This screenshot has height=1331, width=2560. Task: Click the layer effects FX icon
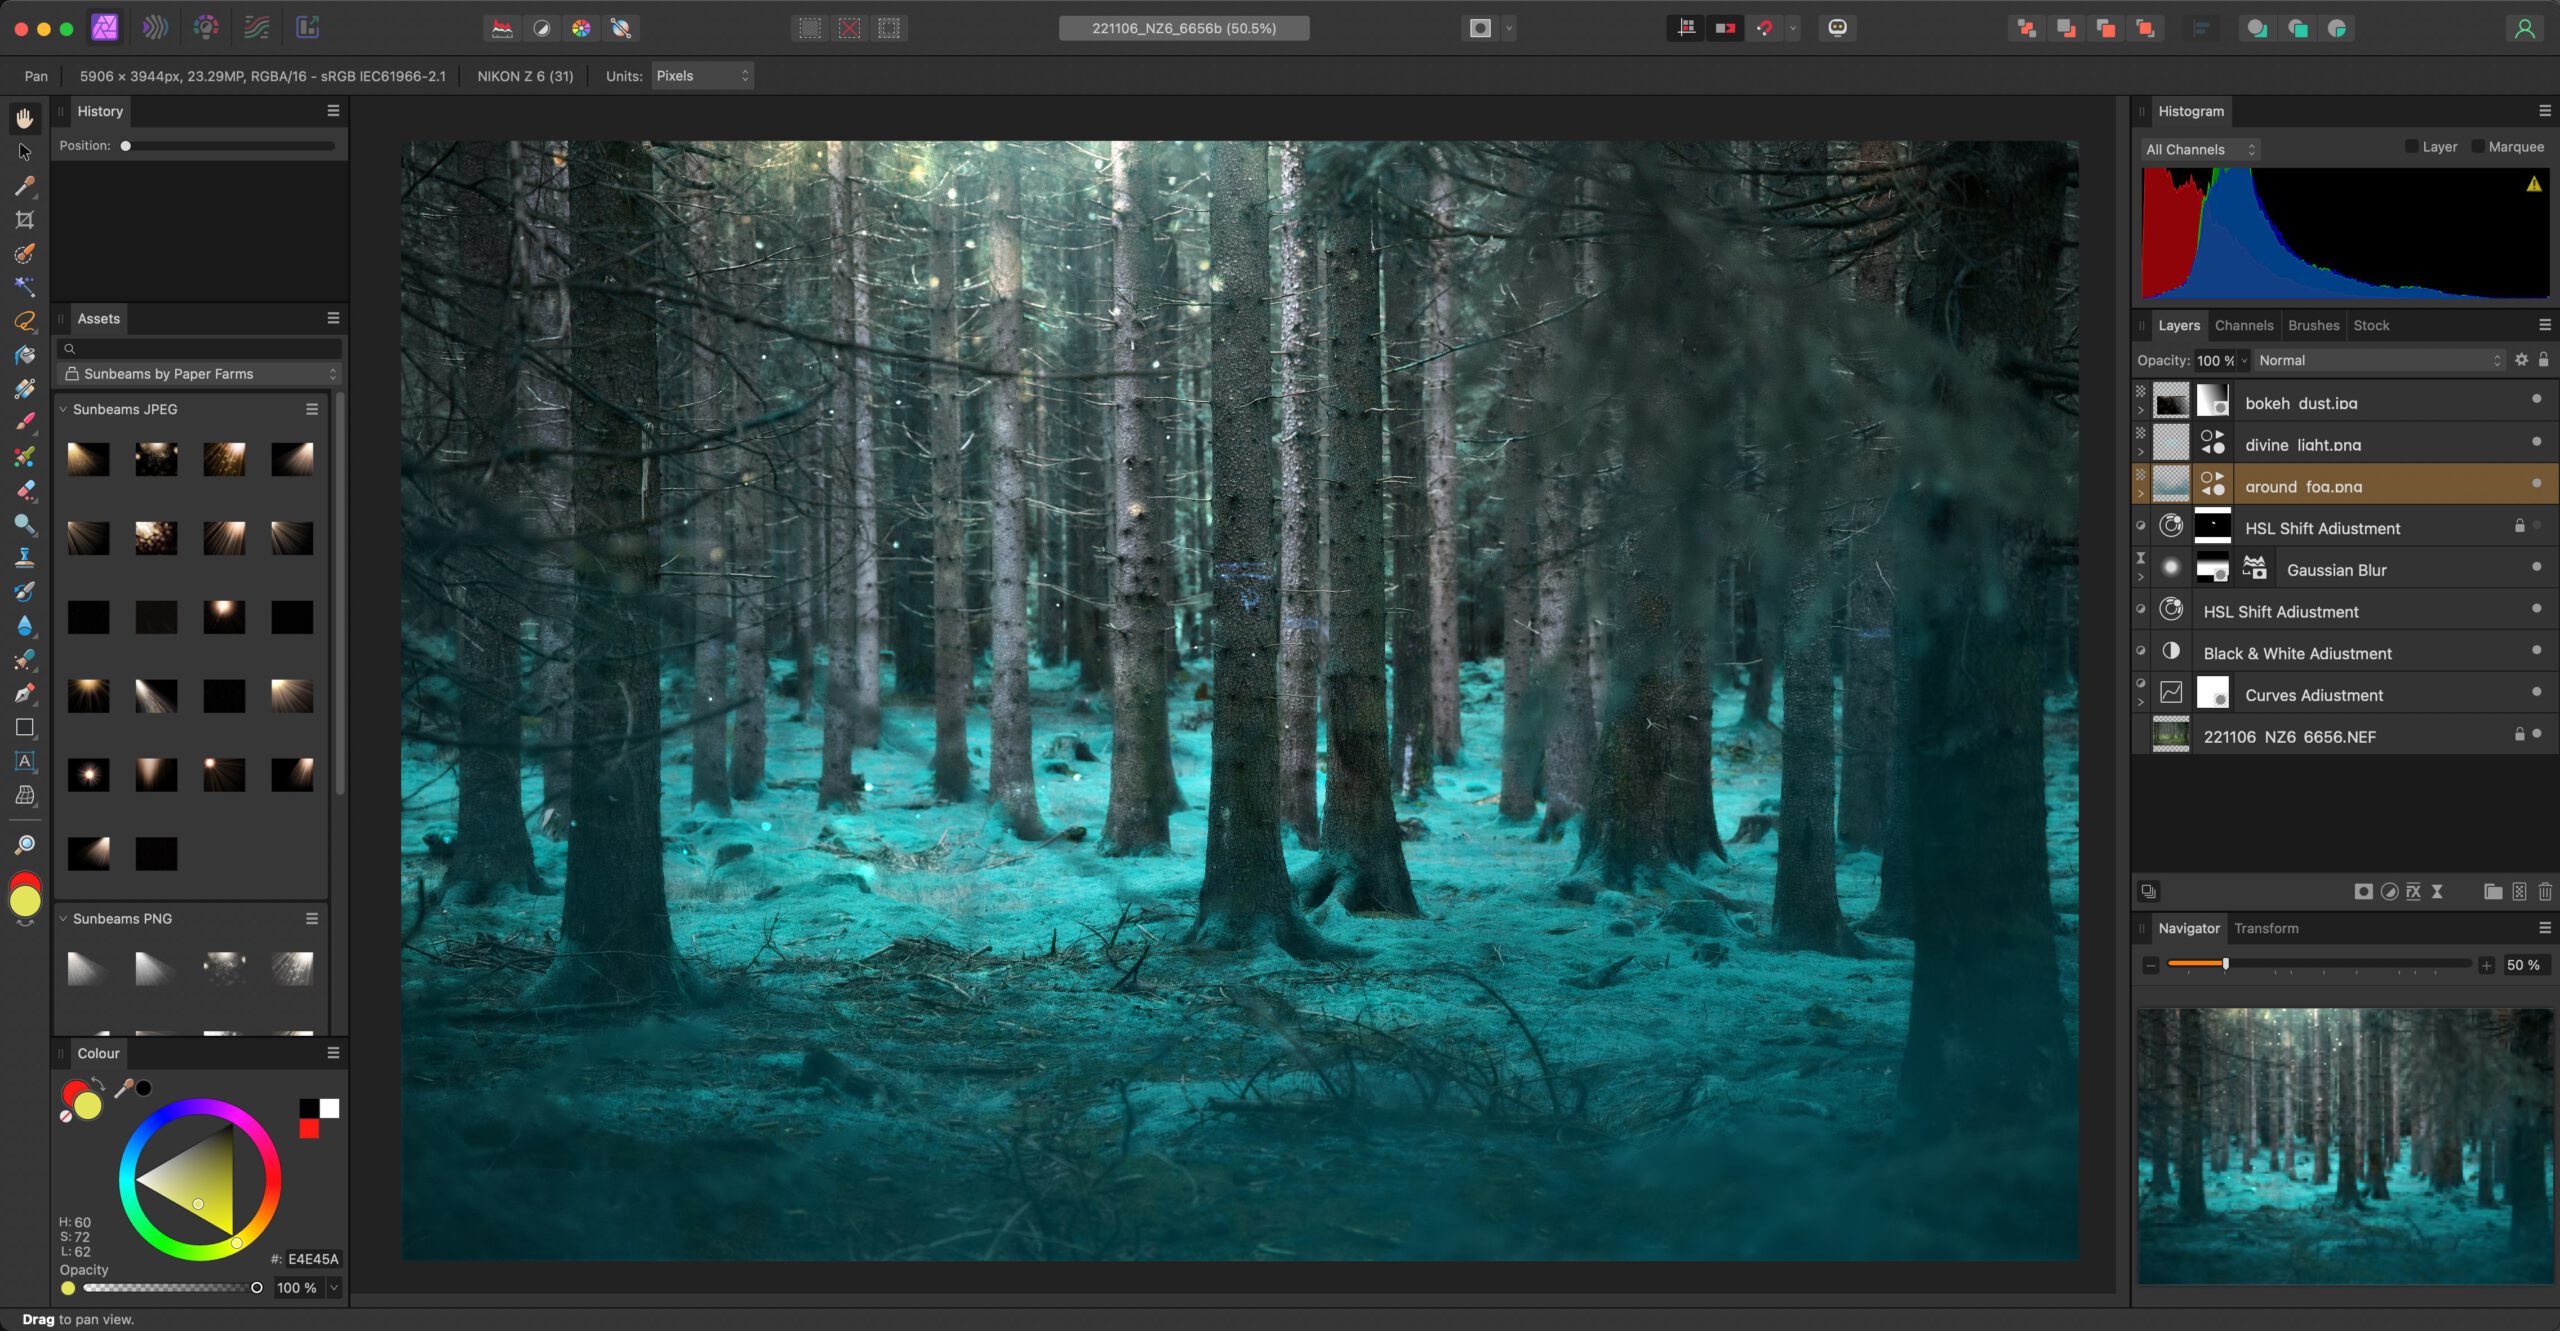(x=2413, y=891)
